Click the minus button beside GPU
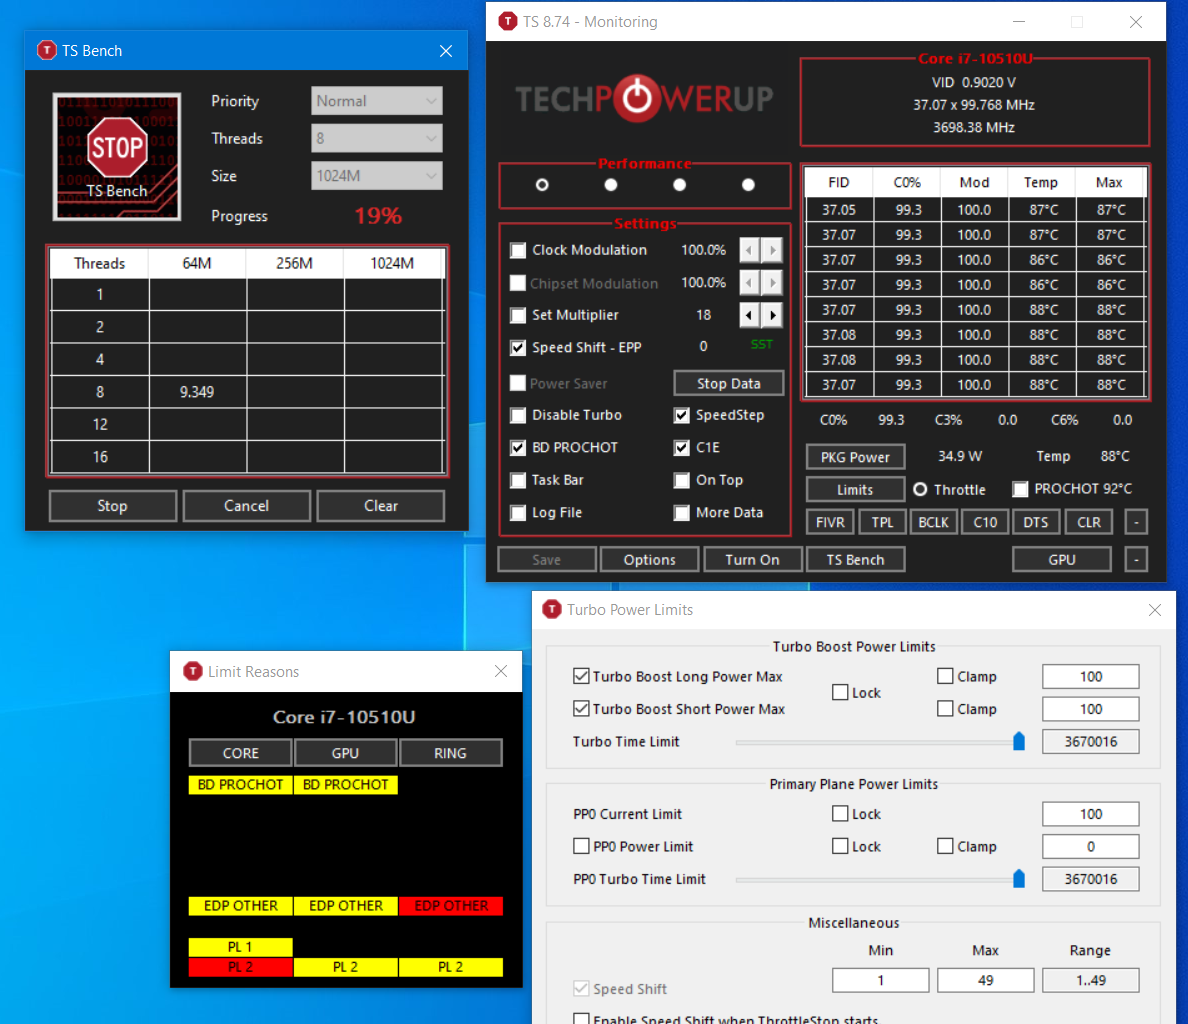This screenshot has width=1188, height=1024. (1136, 560)
